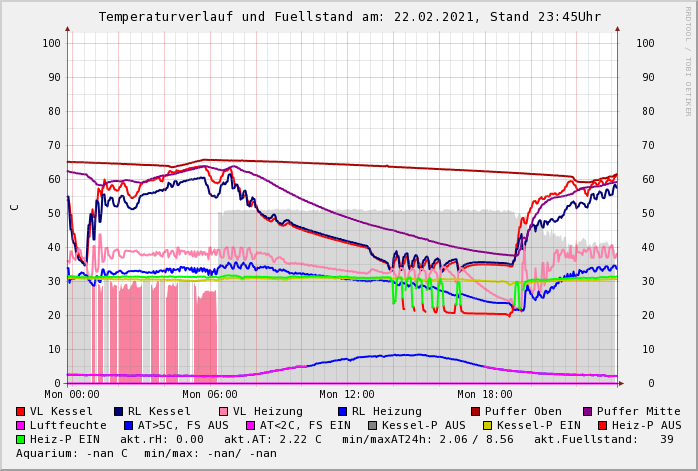Image resolution: width=698 pixels, height=471 pixels.
Task: Select the magenta Luftfeuchte legend swatch
Action: 21,426
